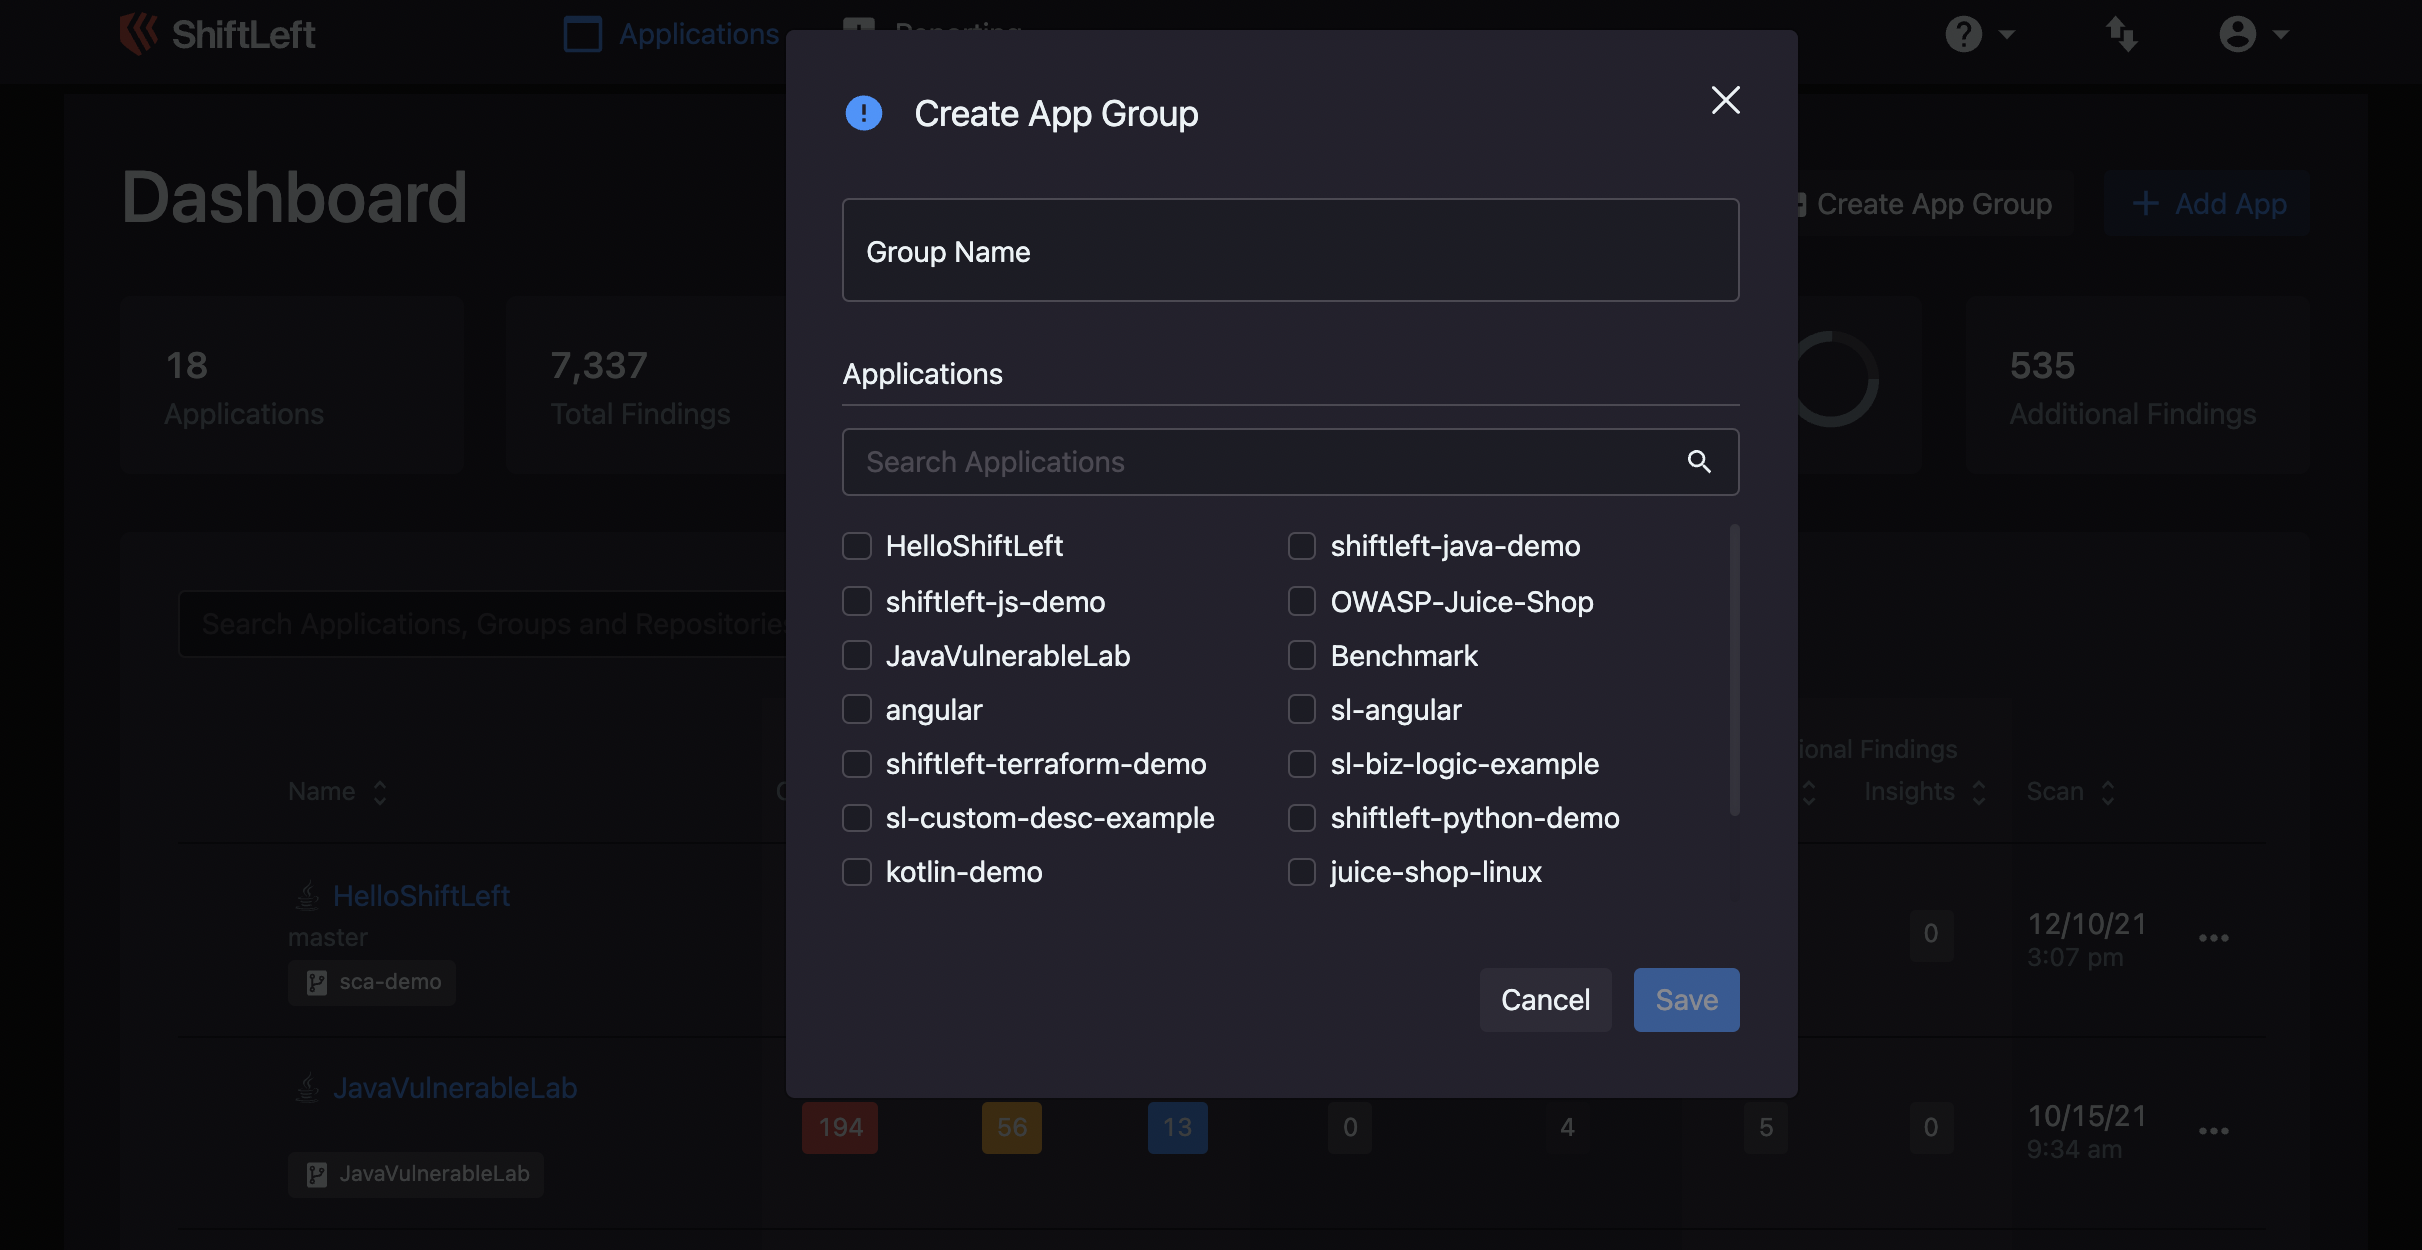
Task: Open the JavaVulnerableLab application link
Action: pyautogui.click(x=455, y=1088)
